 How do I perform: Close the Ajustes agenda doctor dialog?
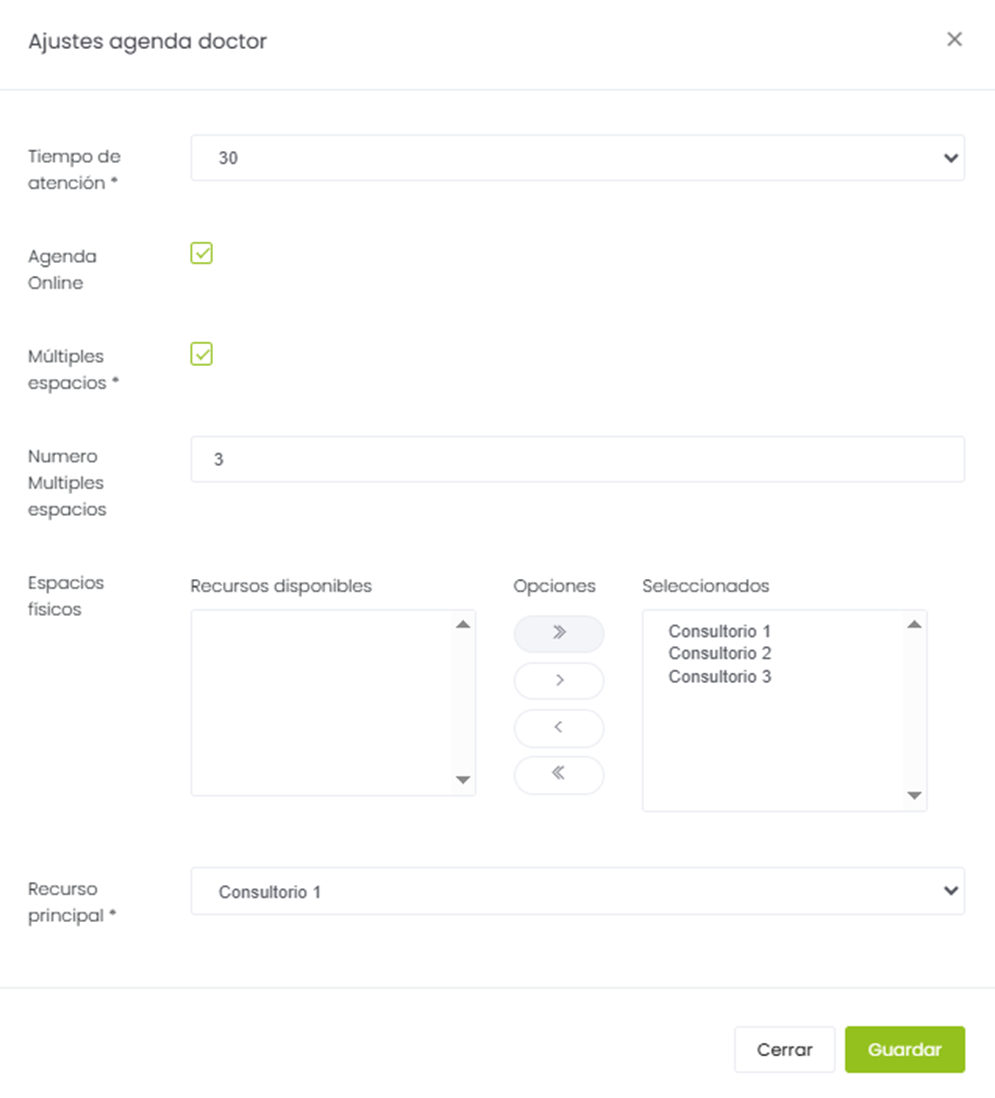click(954, 39)
